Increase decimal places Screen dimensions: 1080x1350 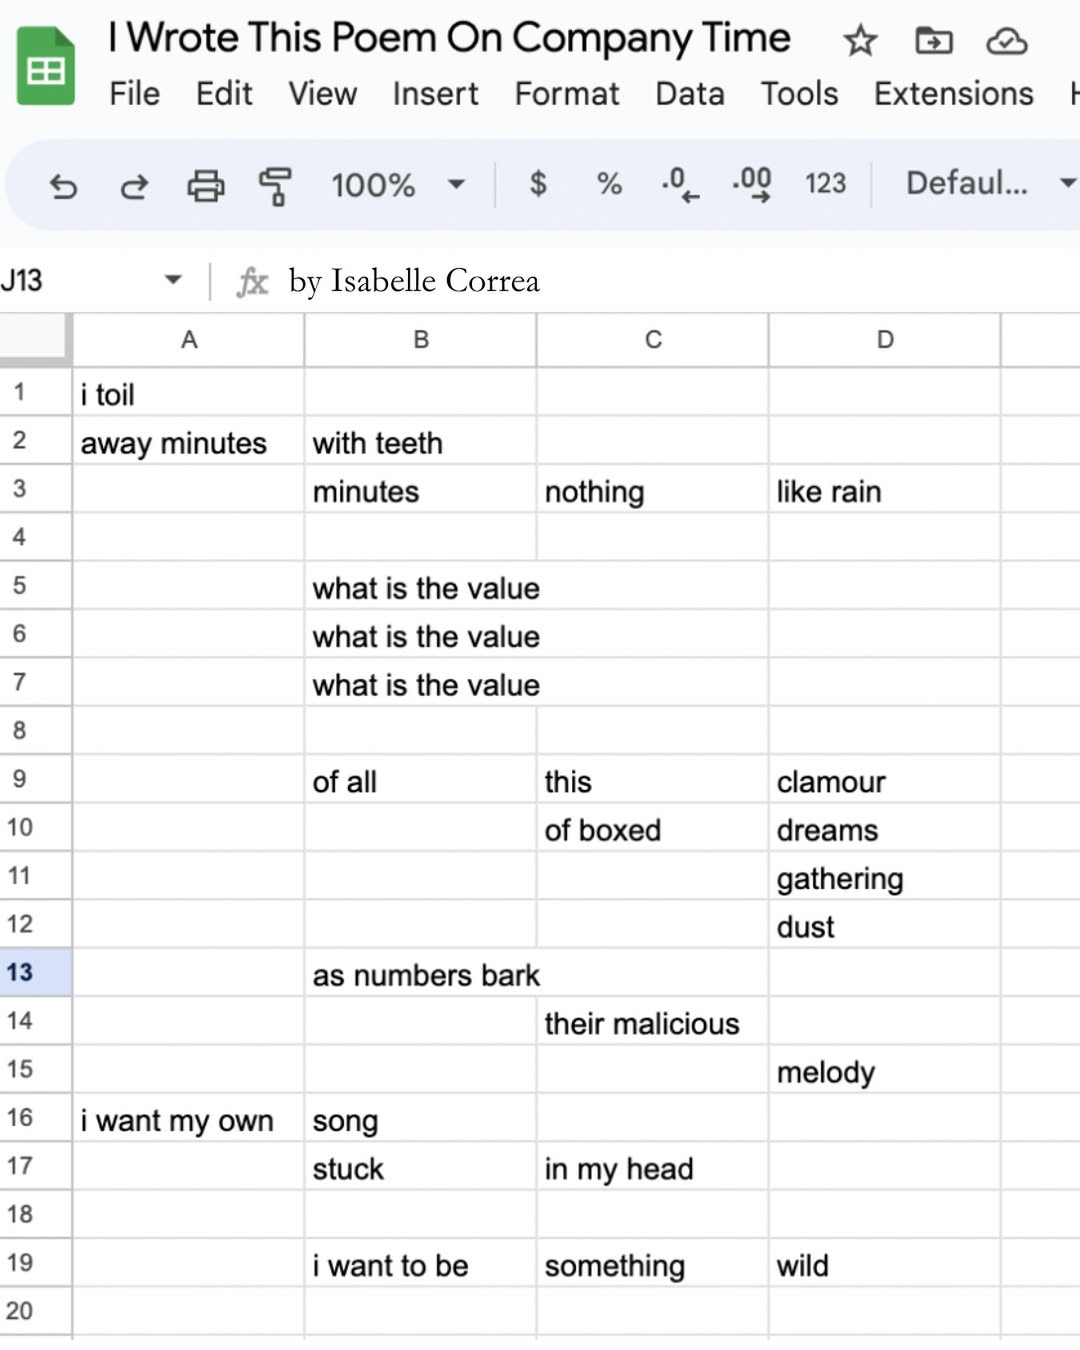pos(752,184)
